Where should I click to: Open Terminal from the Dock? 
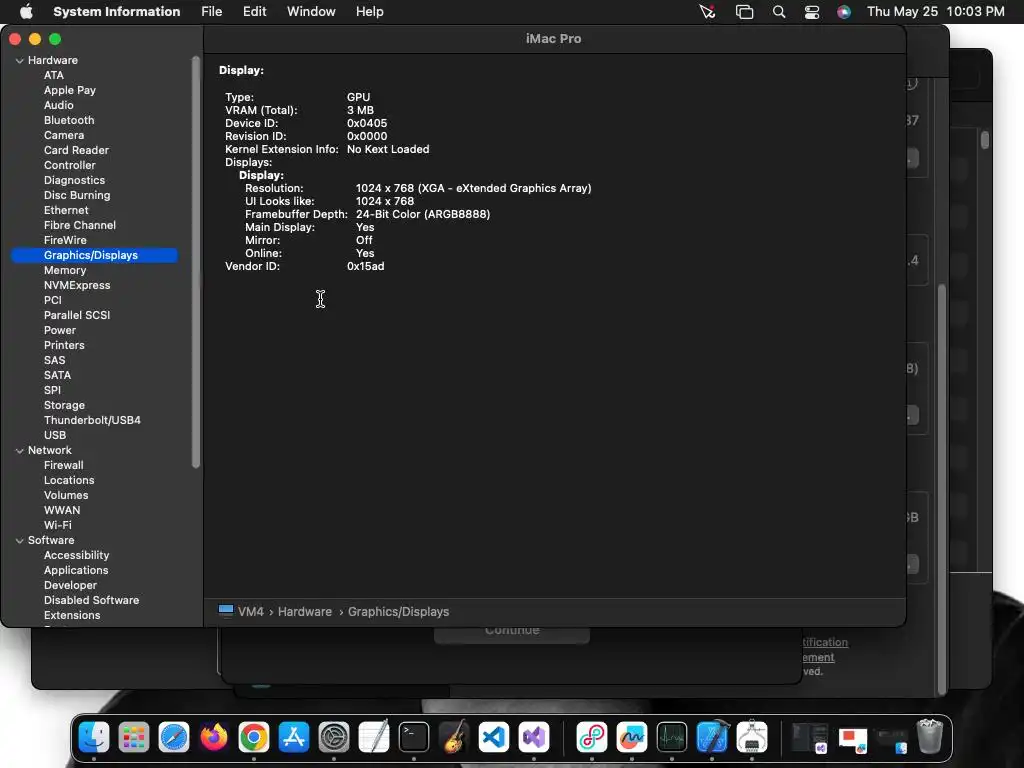pyautogui.click(x=413, y=737)
